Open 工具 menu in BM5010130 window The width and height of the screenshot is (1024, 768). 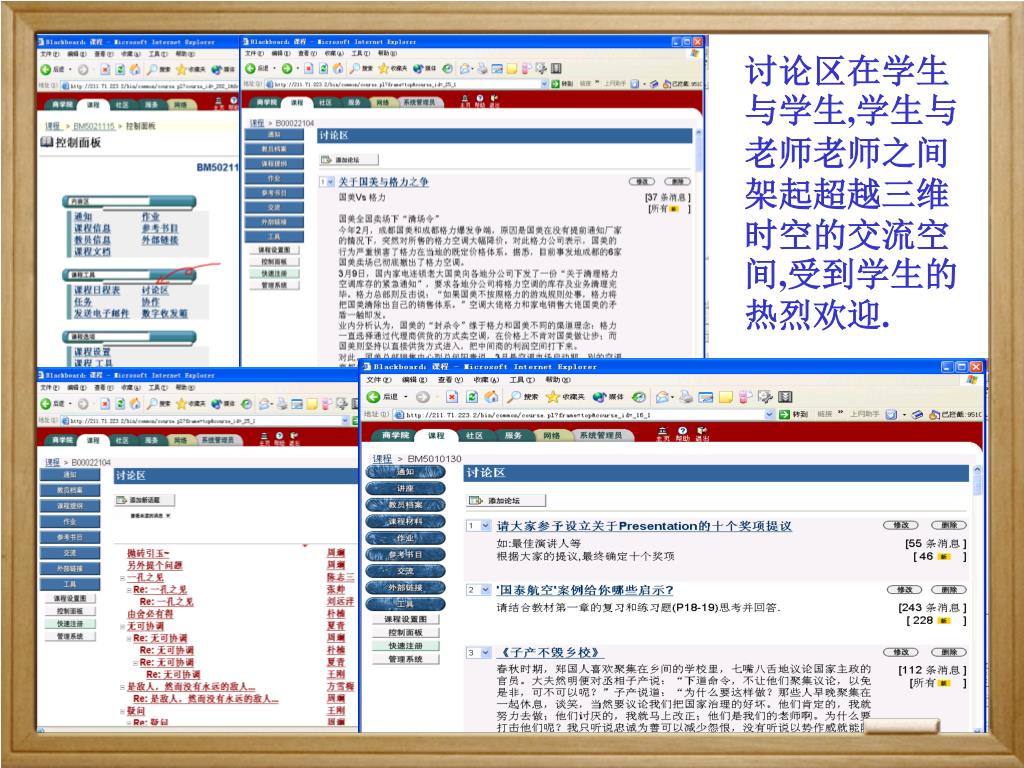coord(522,379)
